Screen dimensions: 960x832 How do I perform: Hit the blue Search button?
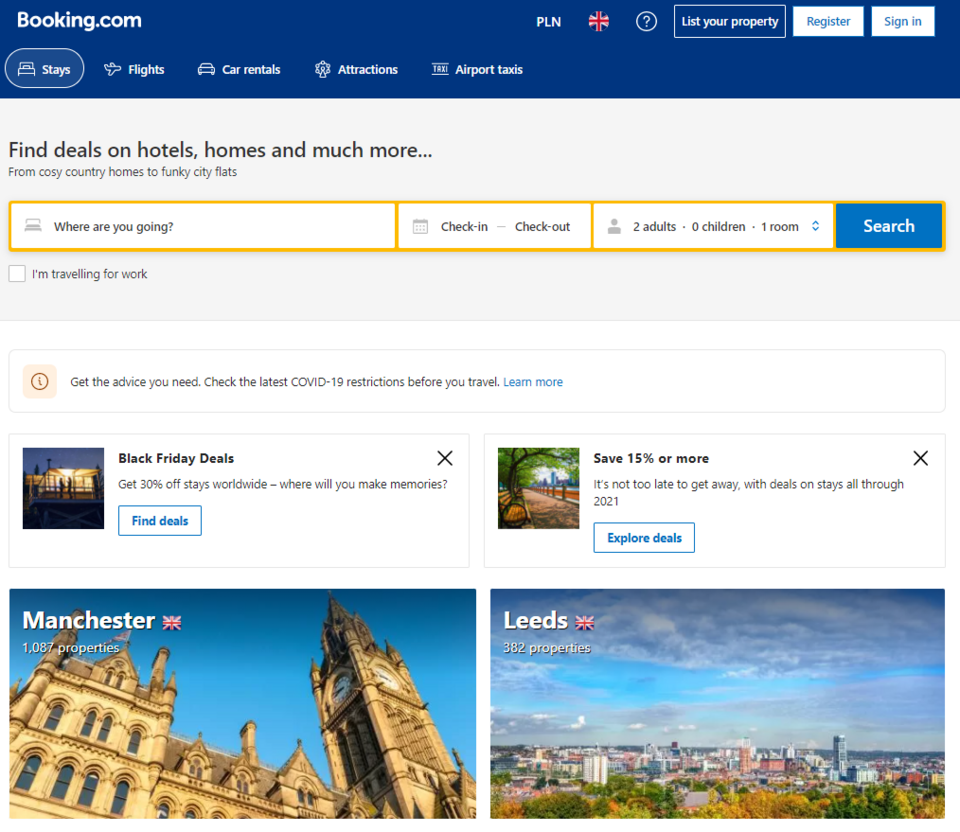888,226
